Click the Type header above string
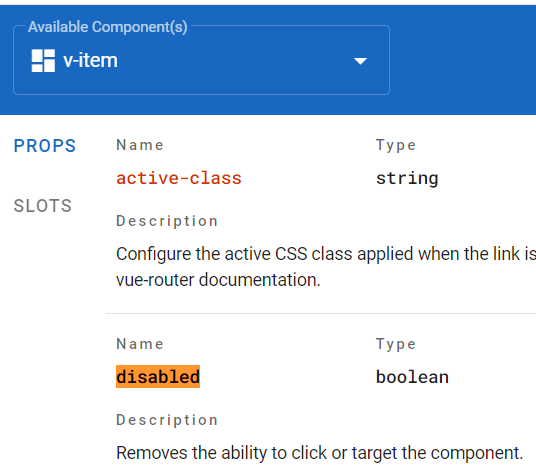The height and width of the screenshot is (471, 536). 396,145
